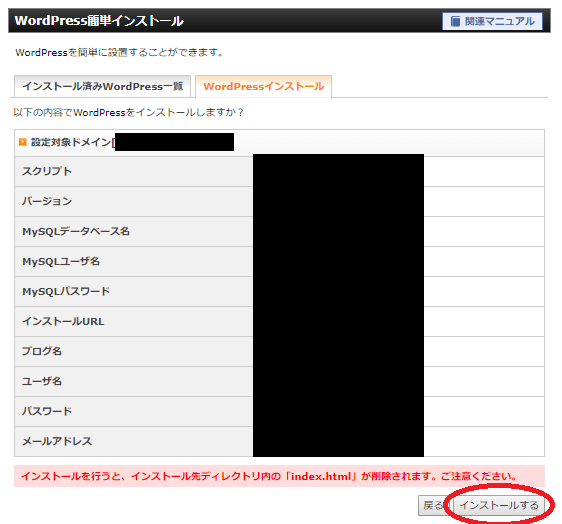Click the 以下の内容でWordPressをインストールしますか question
Screen dimensions: 562x524
tap(129, 113)
